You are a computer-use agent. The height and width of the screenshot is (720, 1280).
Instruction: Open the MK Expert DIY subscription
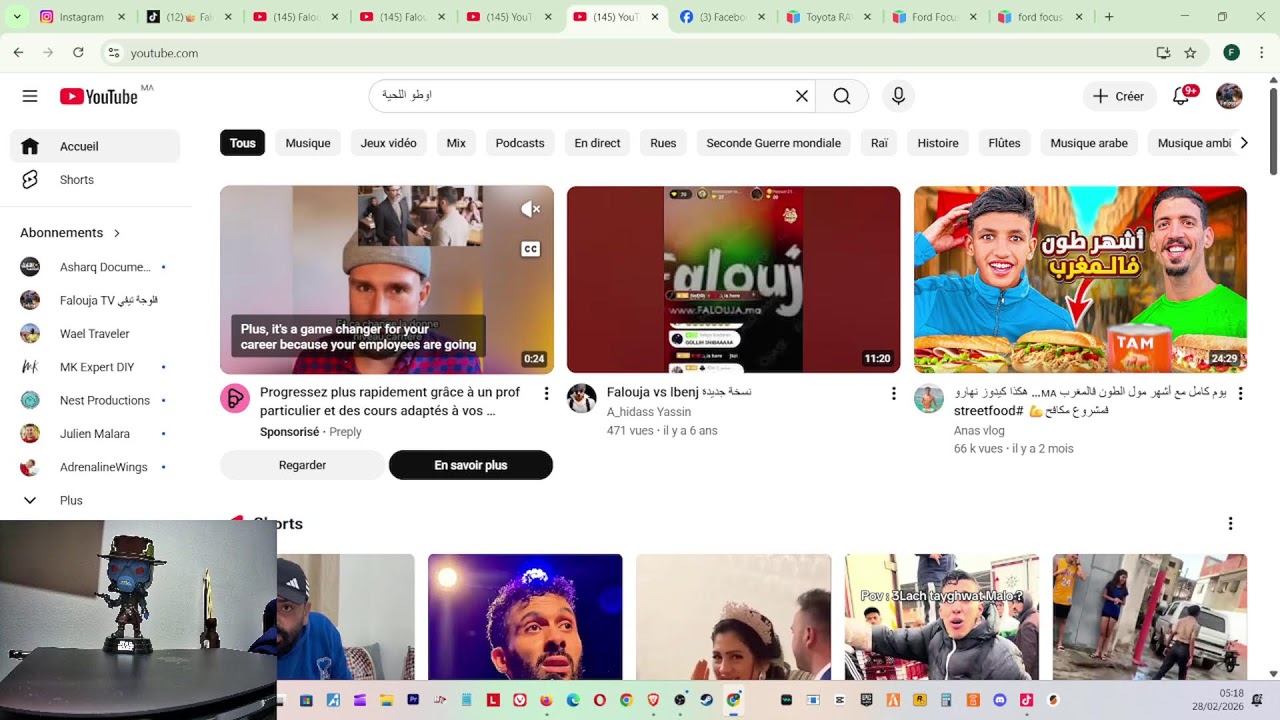95,367
